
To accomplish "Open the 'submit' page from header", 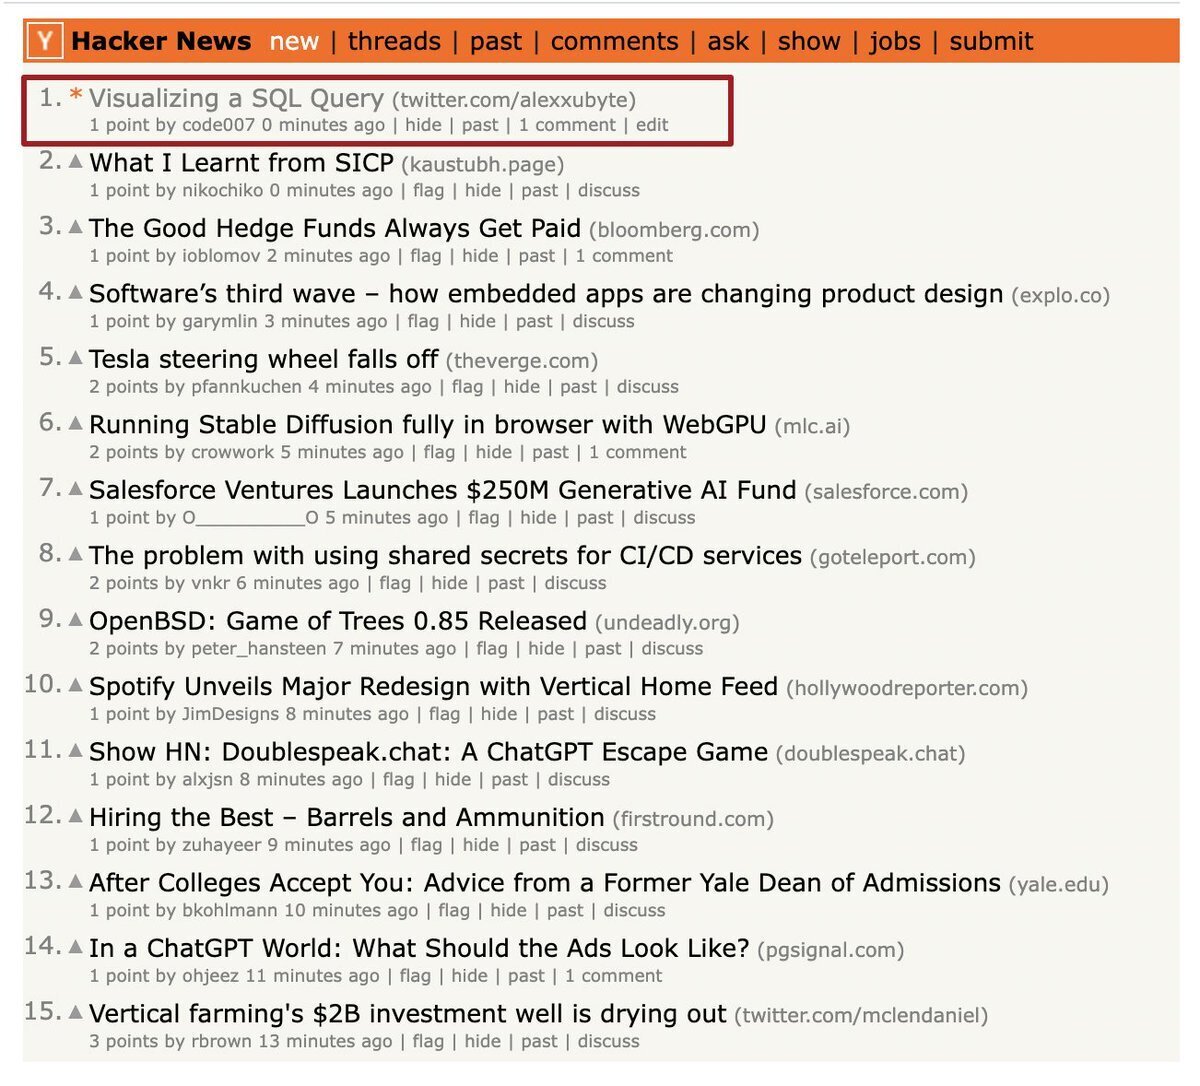I will point(990,41).
